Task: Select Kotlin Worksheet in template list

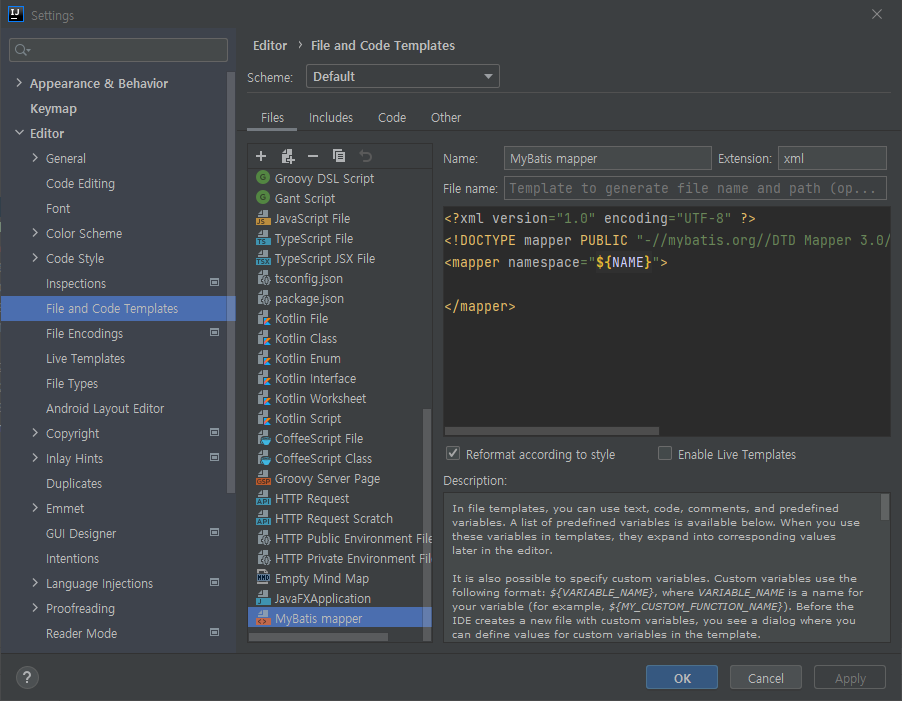Action: [320, 399]
